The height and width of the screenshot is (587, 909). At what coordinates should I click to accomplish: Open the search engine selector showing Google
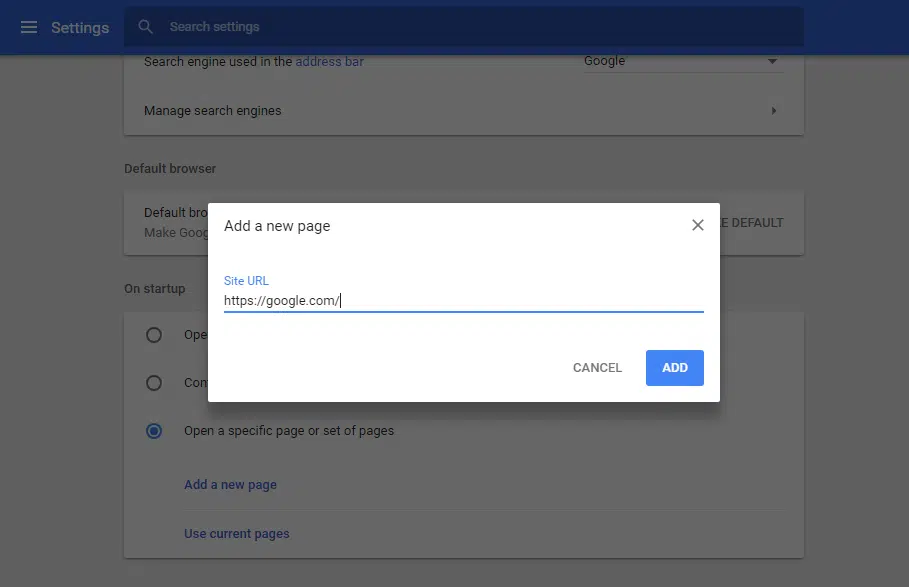683,61
